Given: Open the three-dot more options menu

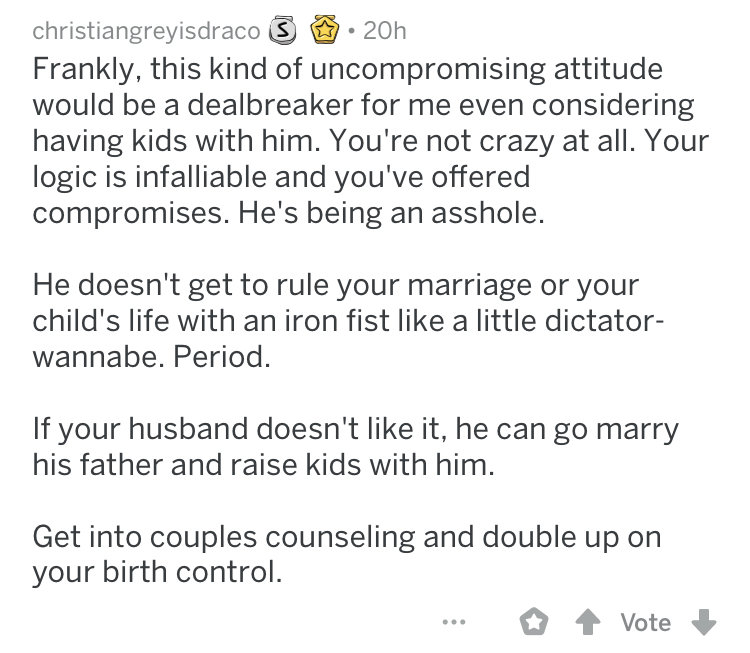Looking at the screenshot, I should pos(453,622).
